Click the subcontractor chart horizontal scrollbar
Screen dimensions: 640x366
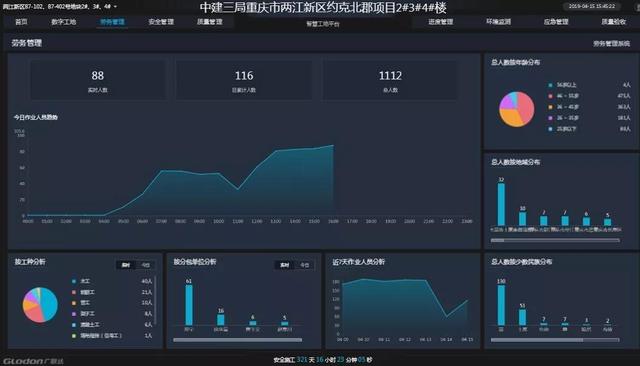click(x=238, y=339)
